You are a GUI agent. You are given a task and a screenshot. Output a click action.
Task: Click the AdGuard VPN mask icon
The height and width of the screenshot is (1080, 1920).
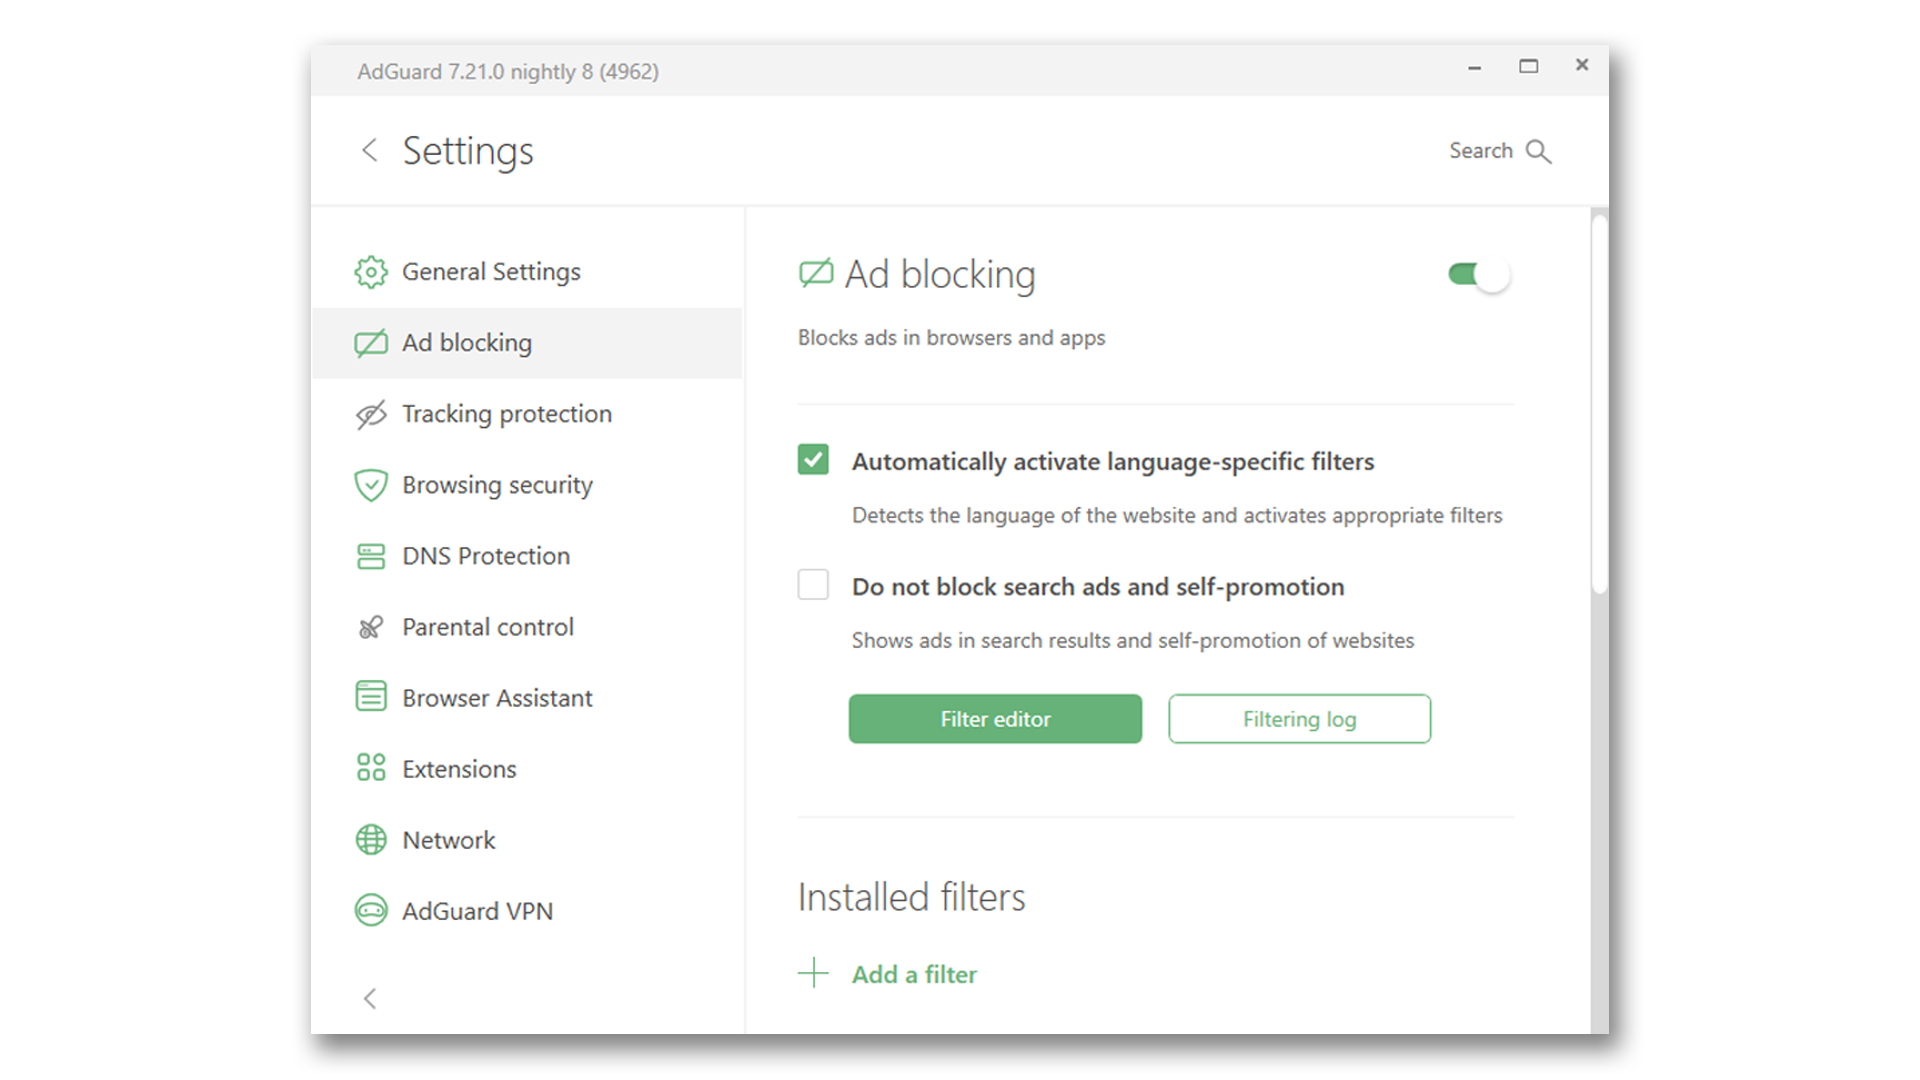click(370, 910)
